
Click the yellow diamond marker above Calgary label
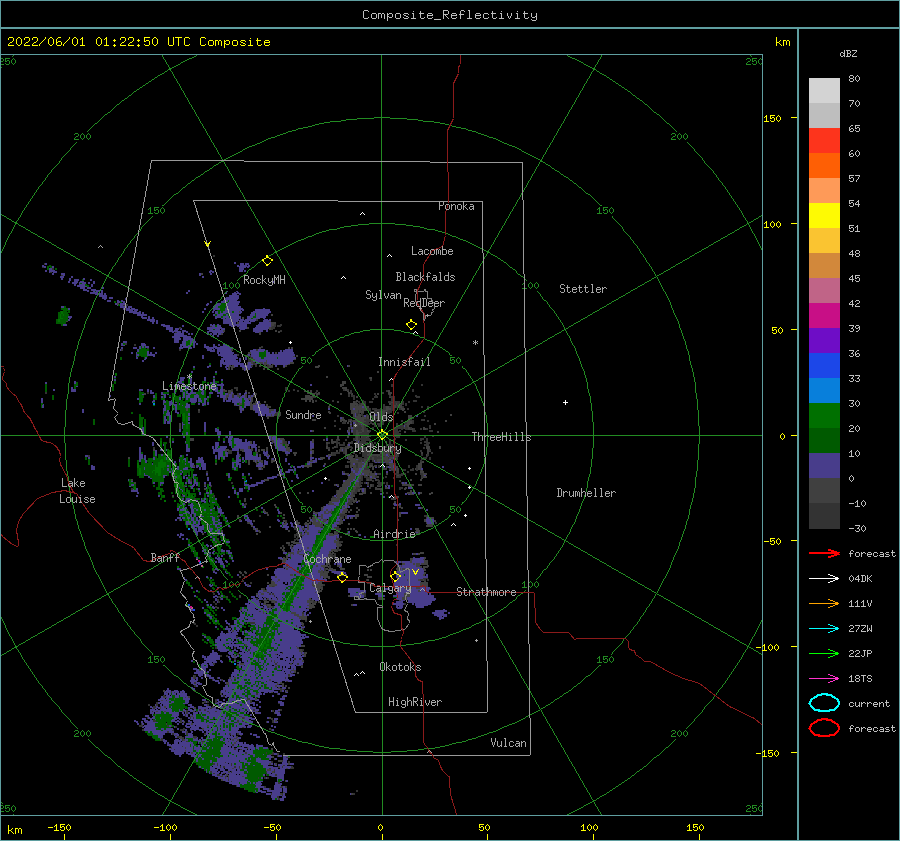pyautogui.click(x=395, y=576)
